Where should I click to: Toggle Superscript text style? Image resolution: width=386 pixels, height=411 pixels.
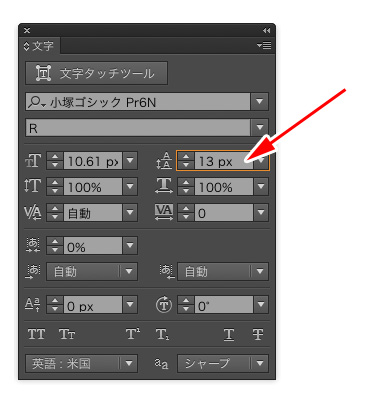point(133,334)
